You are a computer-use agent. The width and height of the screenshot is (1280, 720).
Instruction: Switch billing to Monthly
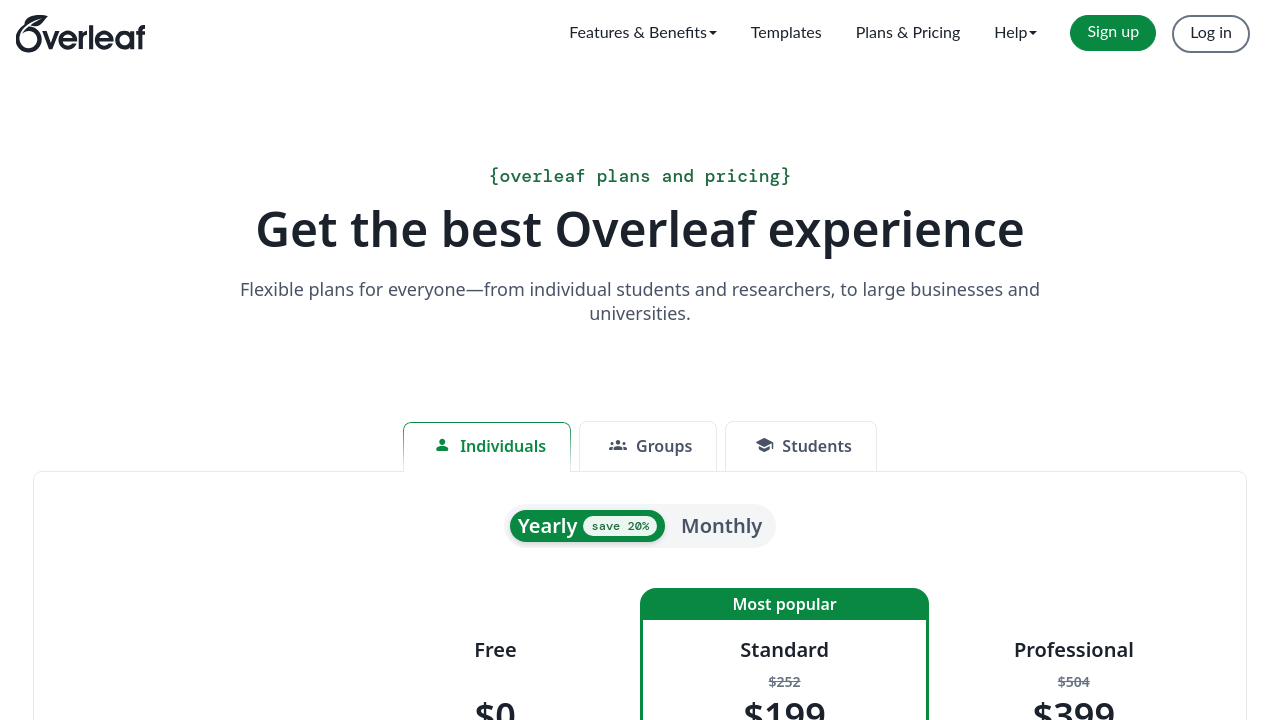click(x=721, y=526)
